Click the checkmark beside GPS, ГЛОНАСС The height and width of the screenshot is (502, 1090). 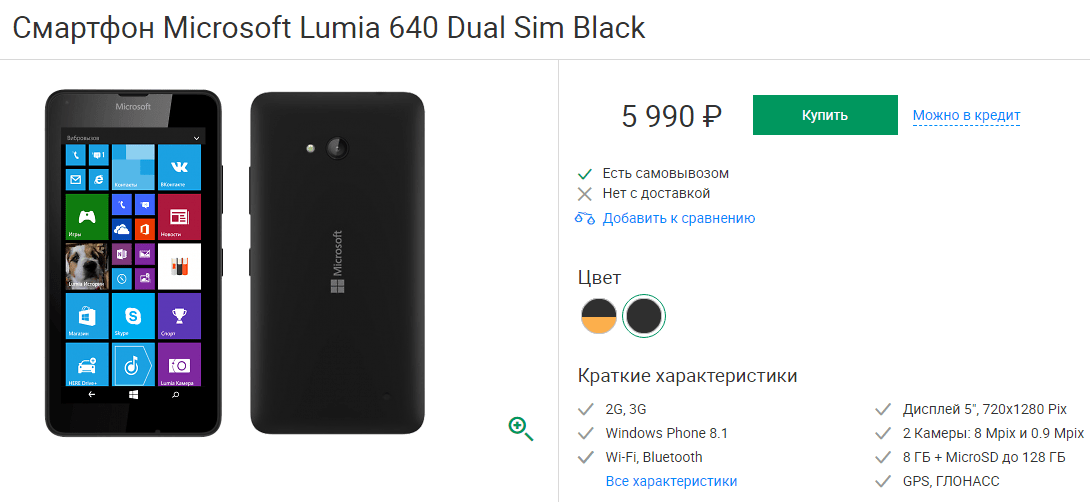(x=883, y=481)
